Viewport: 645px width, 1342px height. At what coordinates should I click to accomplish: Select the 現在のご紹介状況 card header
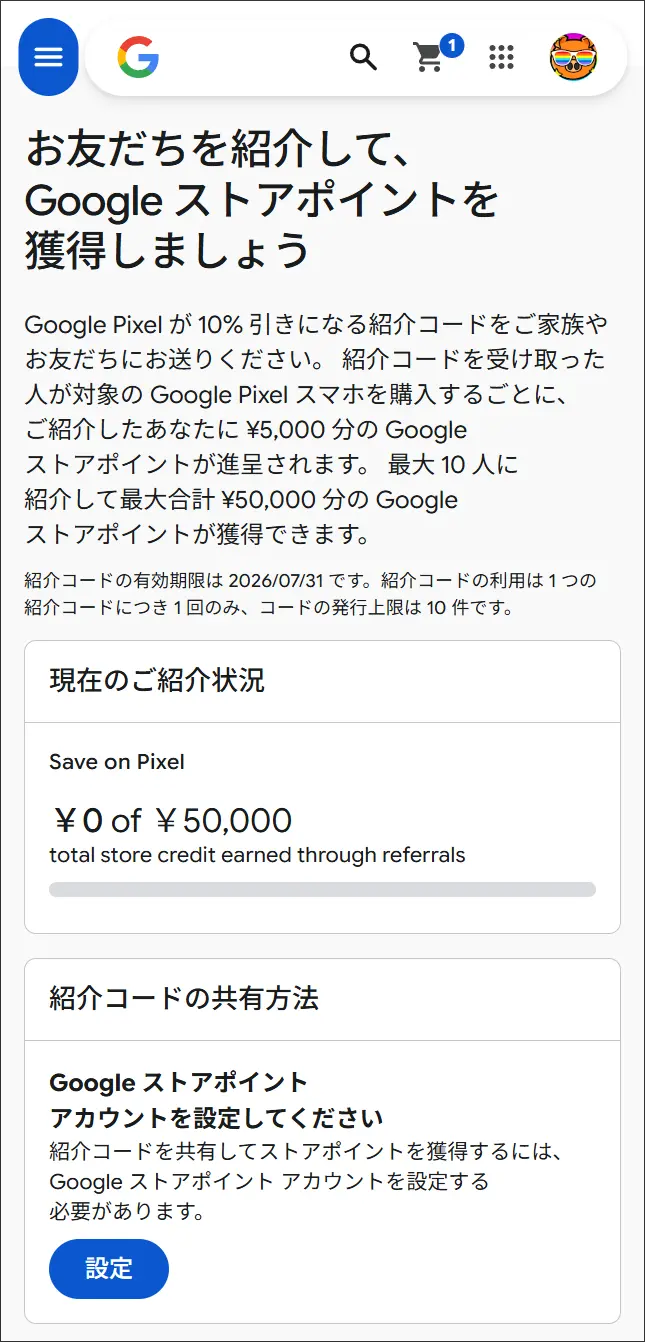(x=157, y=681)
